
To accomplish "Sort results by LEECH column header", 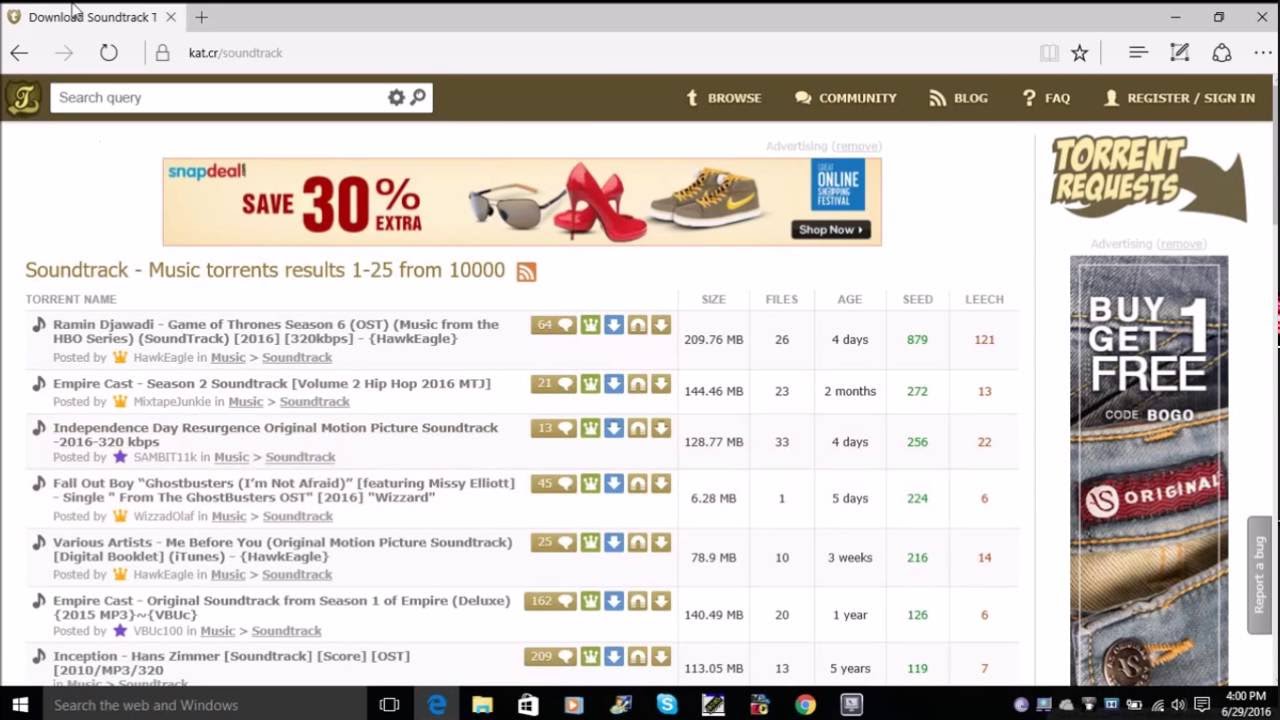I will click(x=984, y=299).
